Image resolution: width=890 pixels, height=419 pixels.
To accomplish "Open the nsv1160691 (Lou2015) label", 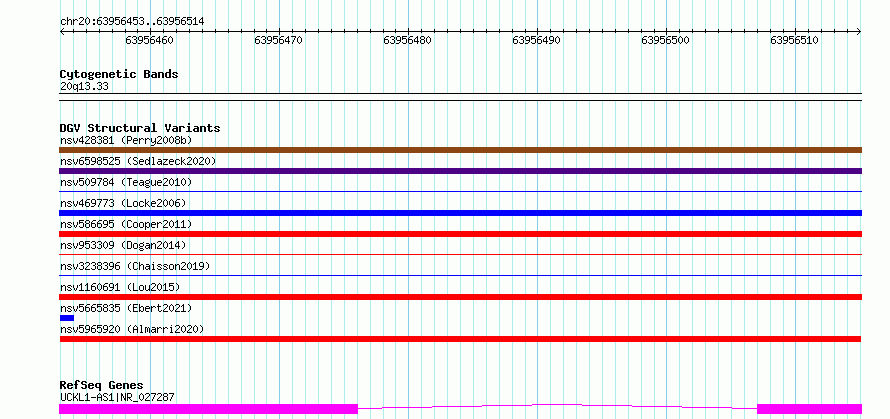I will coord(120,287).
